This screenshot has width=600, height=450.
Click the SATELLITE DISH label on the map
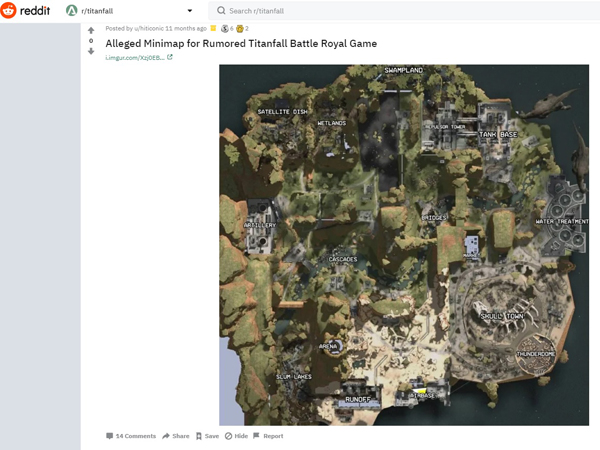tap(282, 112)
